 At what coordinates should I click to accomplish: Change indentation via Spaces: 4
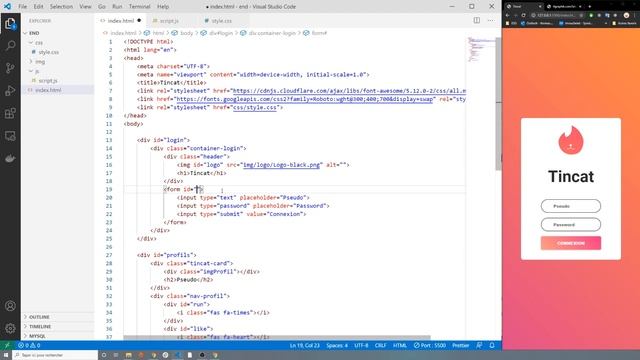(x=337, y=345)
